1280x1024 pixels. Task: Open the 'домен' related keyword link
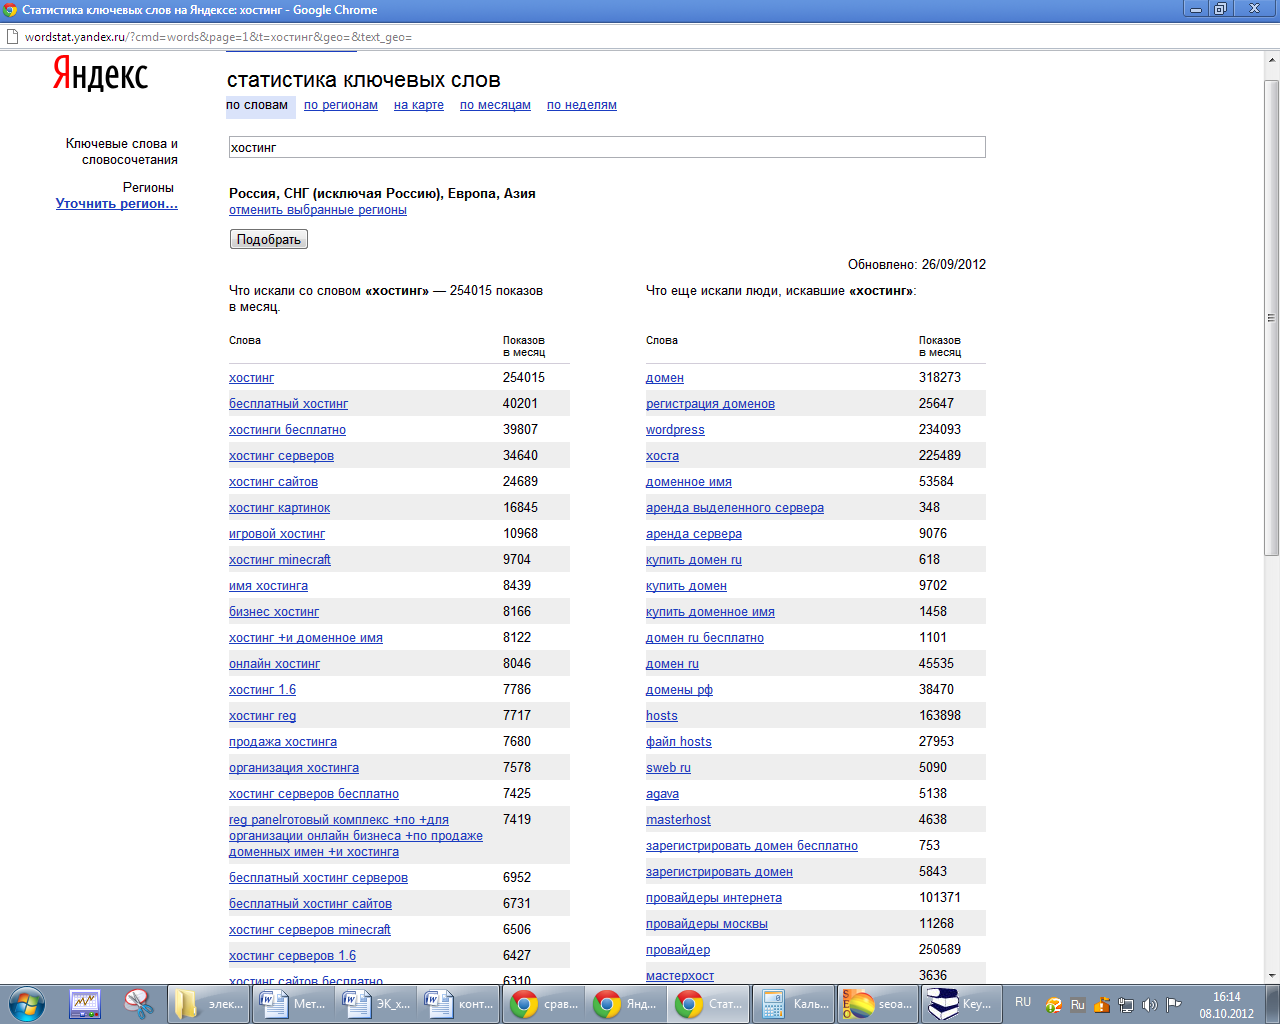pyautogui.click(x=665, y=378)
